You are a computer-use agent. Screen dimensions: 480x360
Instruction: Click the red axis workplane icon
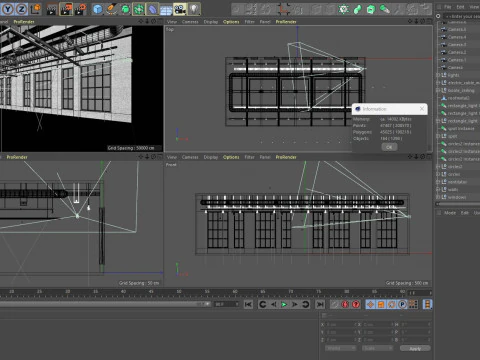click(284, 9)
